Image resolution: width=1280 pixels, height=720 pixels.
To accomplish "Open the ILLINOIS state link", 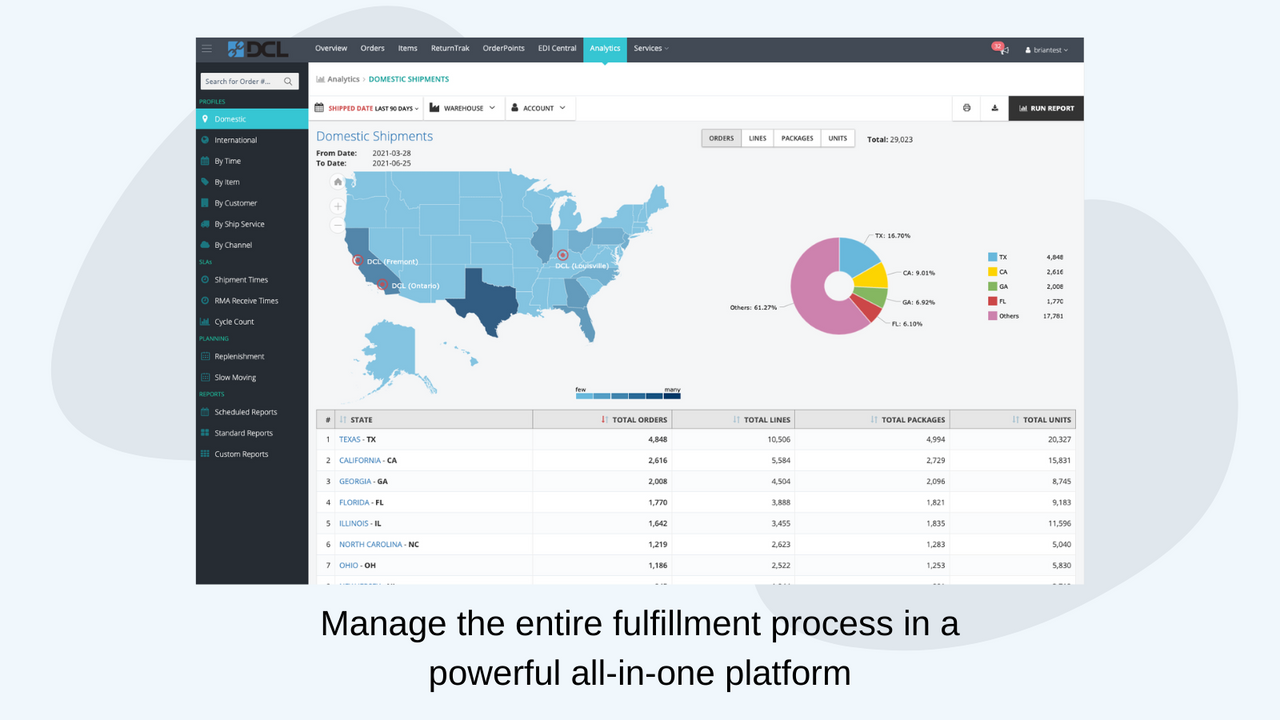I will pyautogui.click(x=354, y=523).
